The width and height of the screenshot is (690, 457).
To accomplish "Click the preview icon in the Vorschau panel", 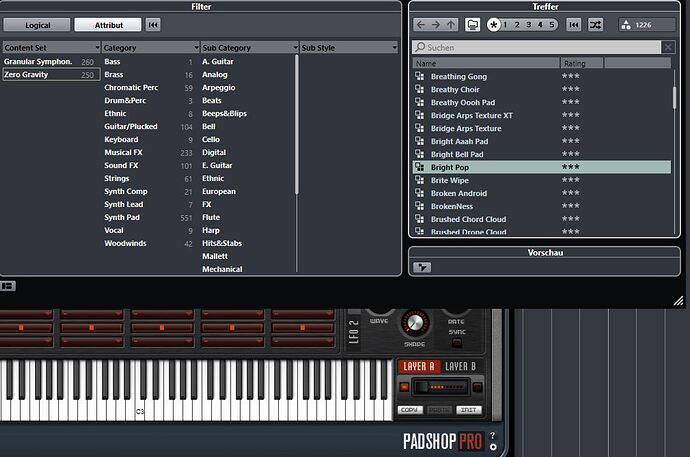I will 422,267.
